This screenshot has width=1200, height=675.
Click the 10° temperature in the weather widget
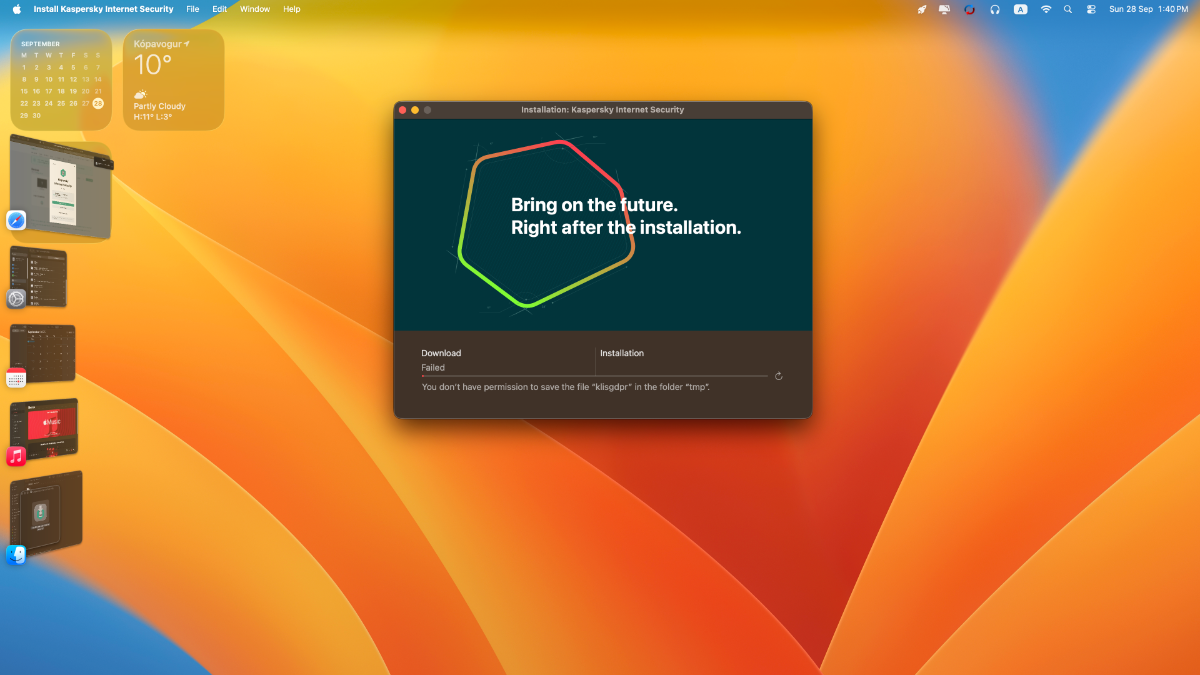point(152,66)
